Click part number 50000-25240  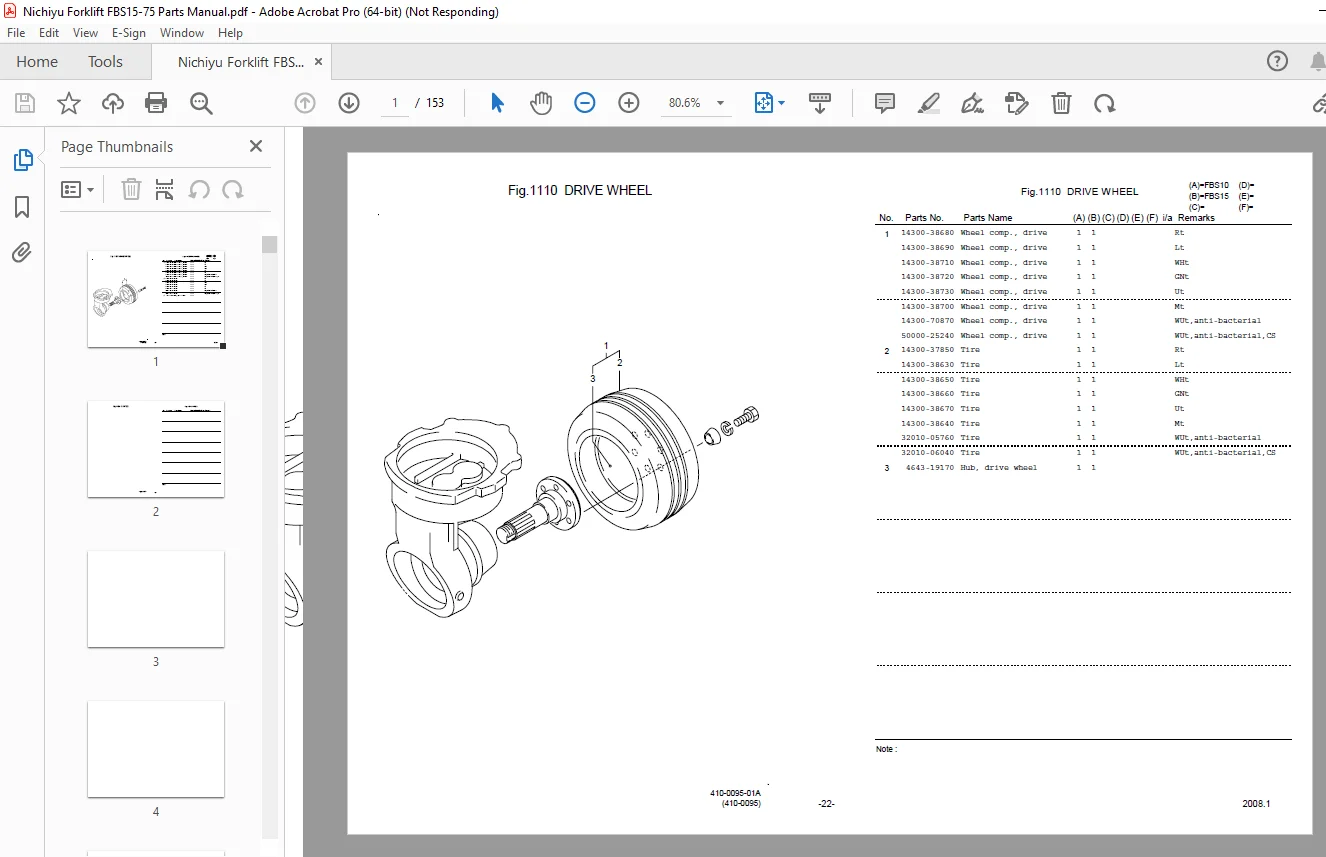pos(927,336)
